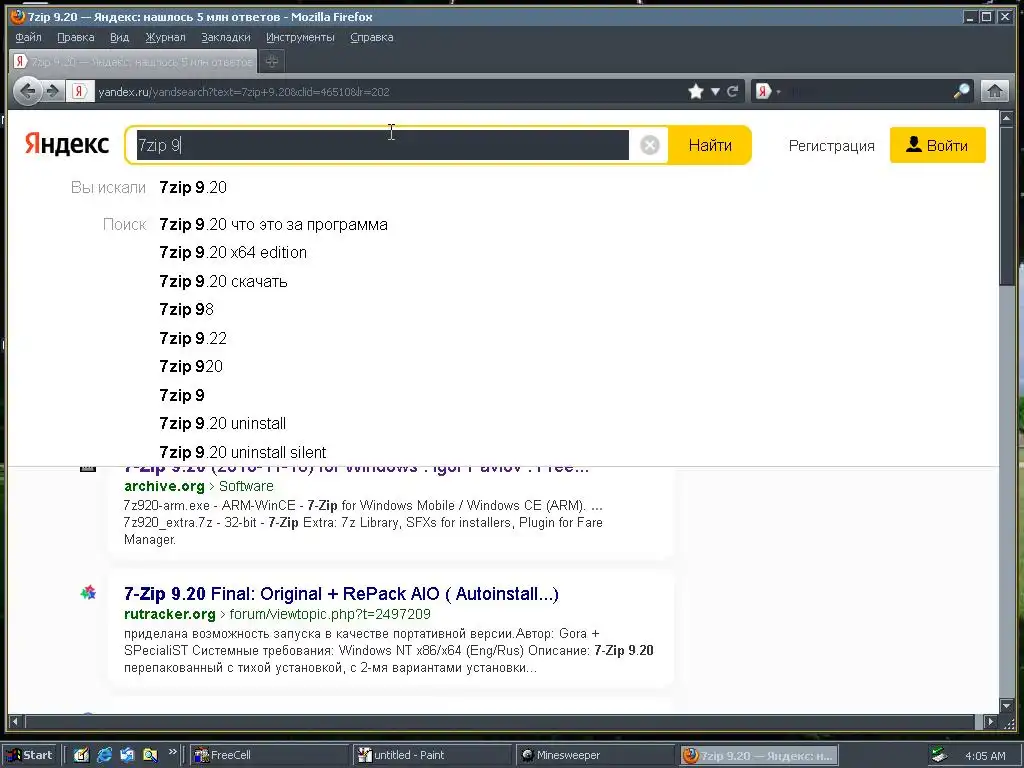1024x768 pixels.
Task: Click the 4:05 AM system clock
Action: pyautogui.click(x=985, y=756)
